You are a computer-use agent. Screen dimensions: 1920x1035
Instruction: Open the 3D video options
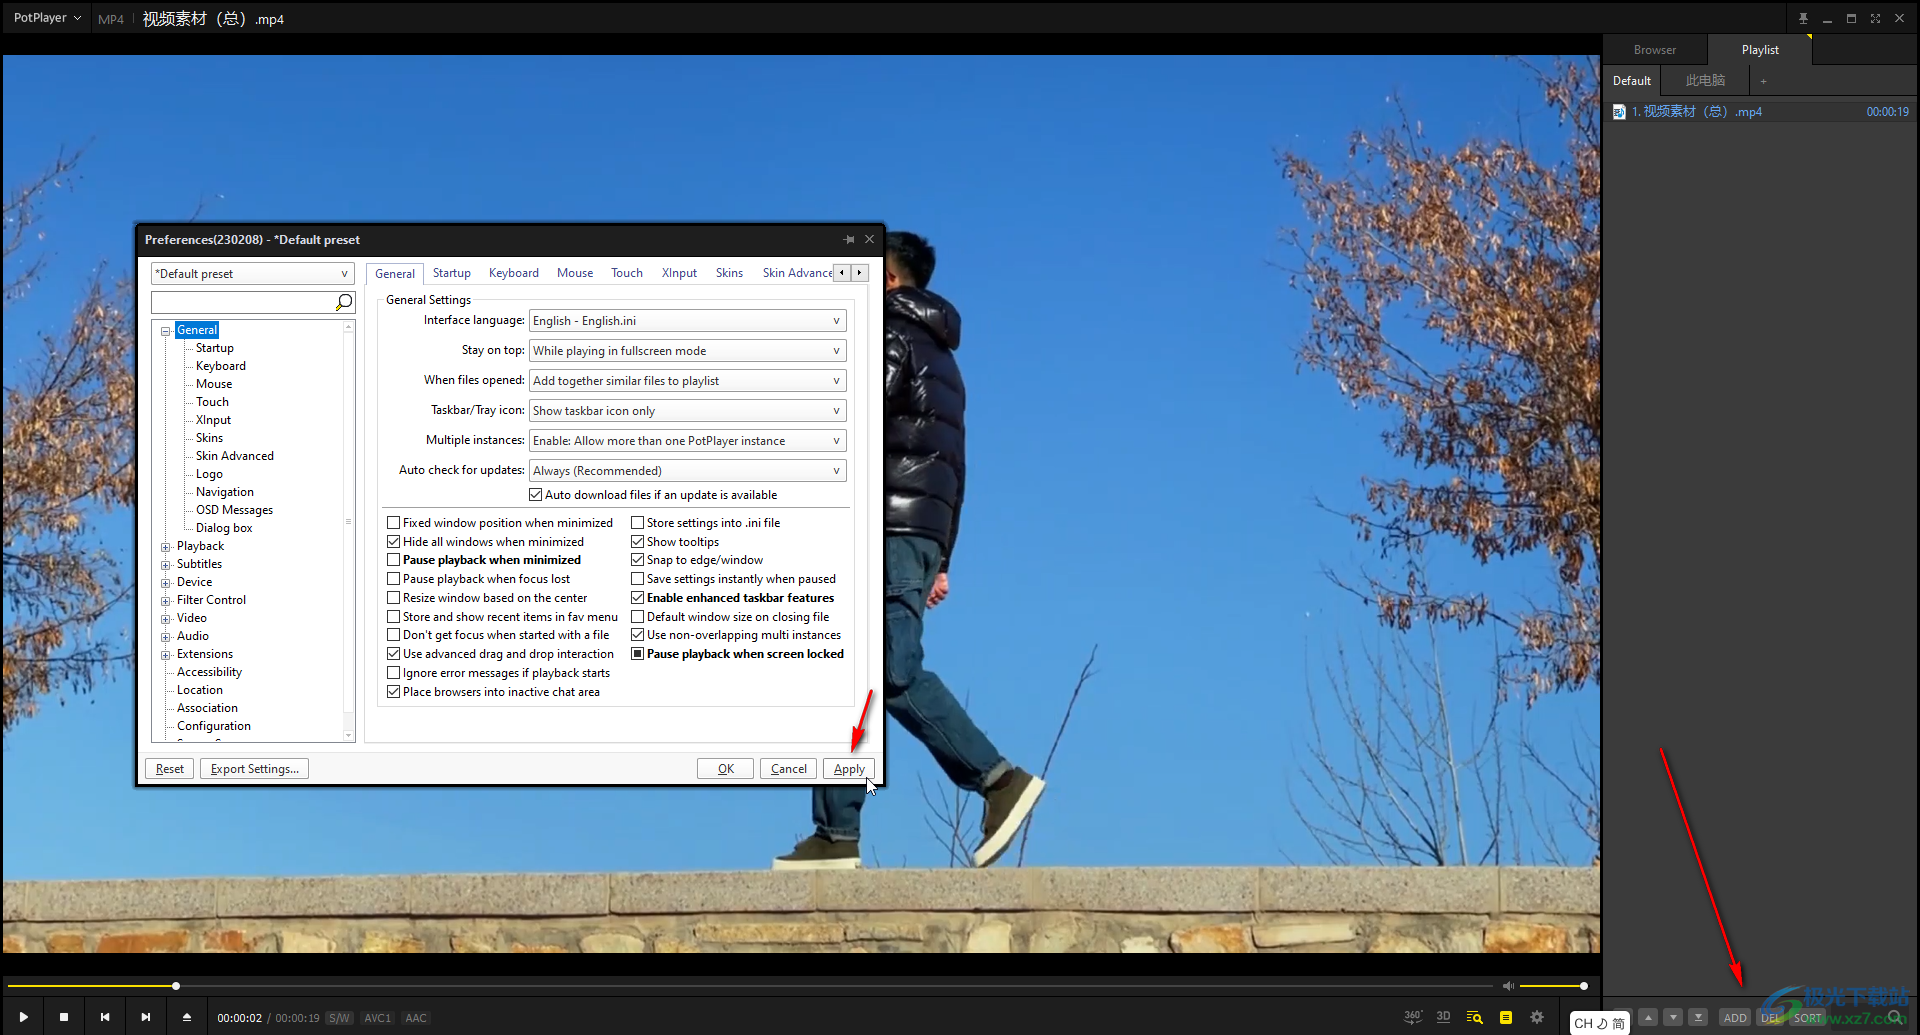tap(1443, 1017)
